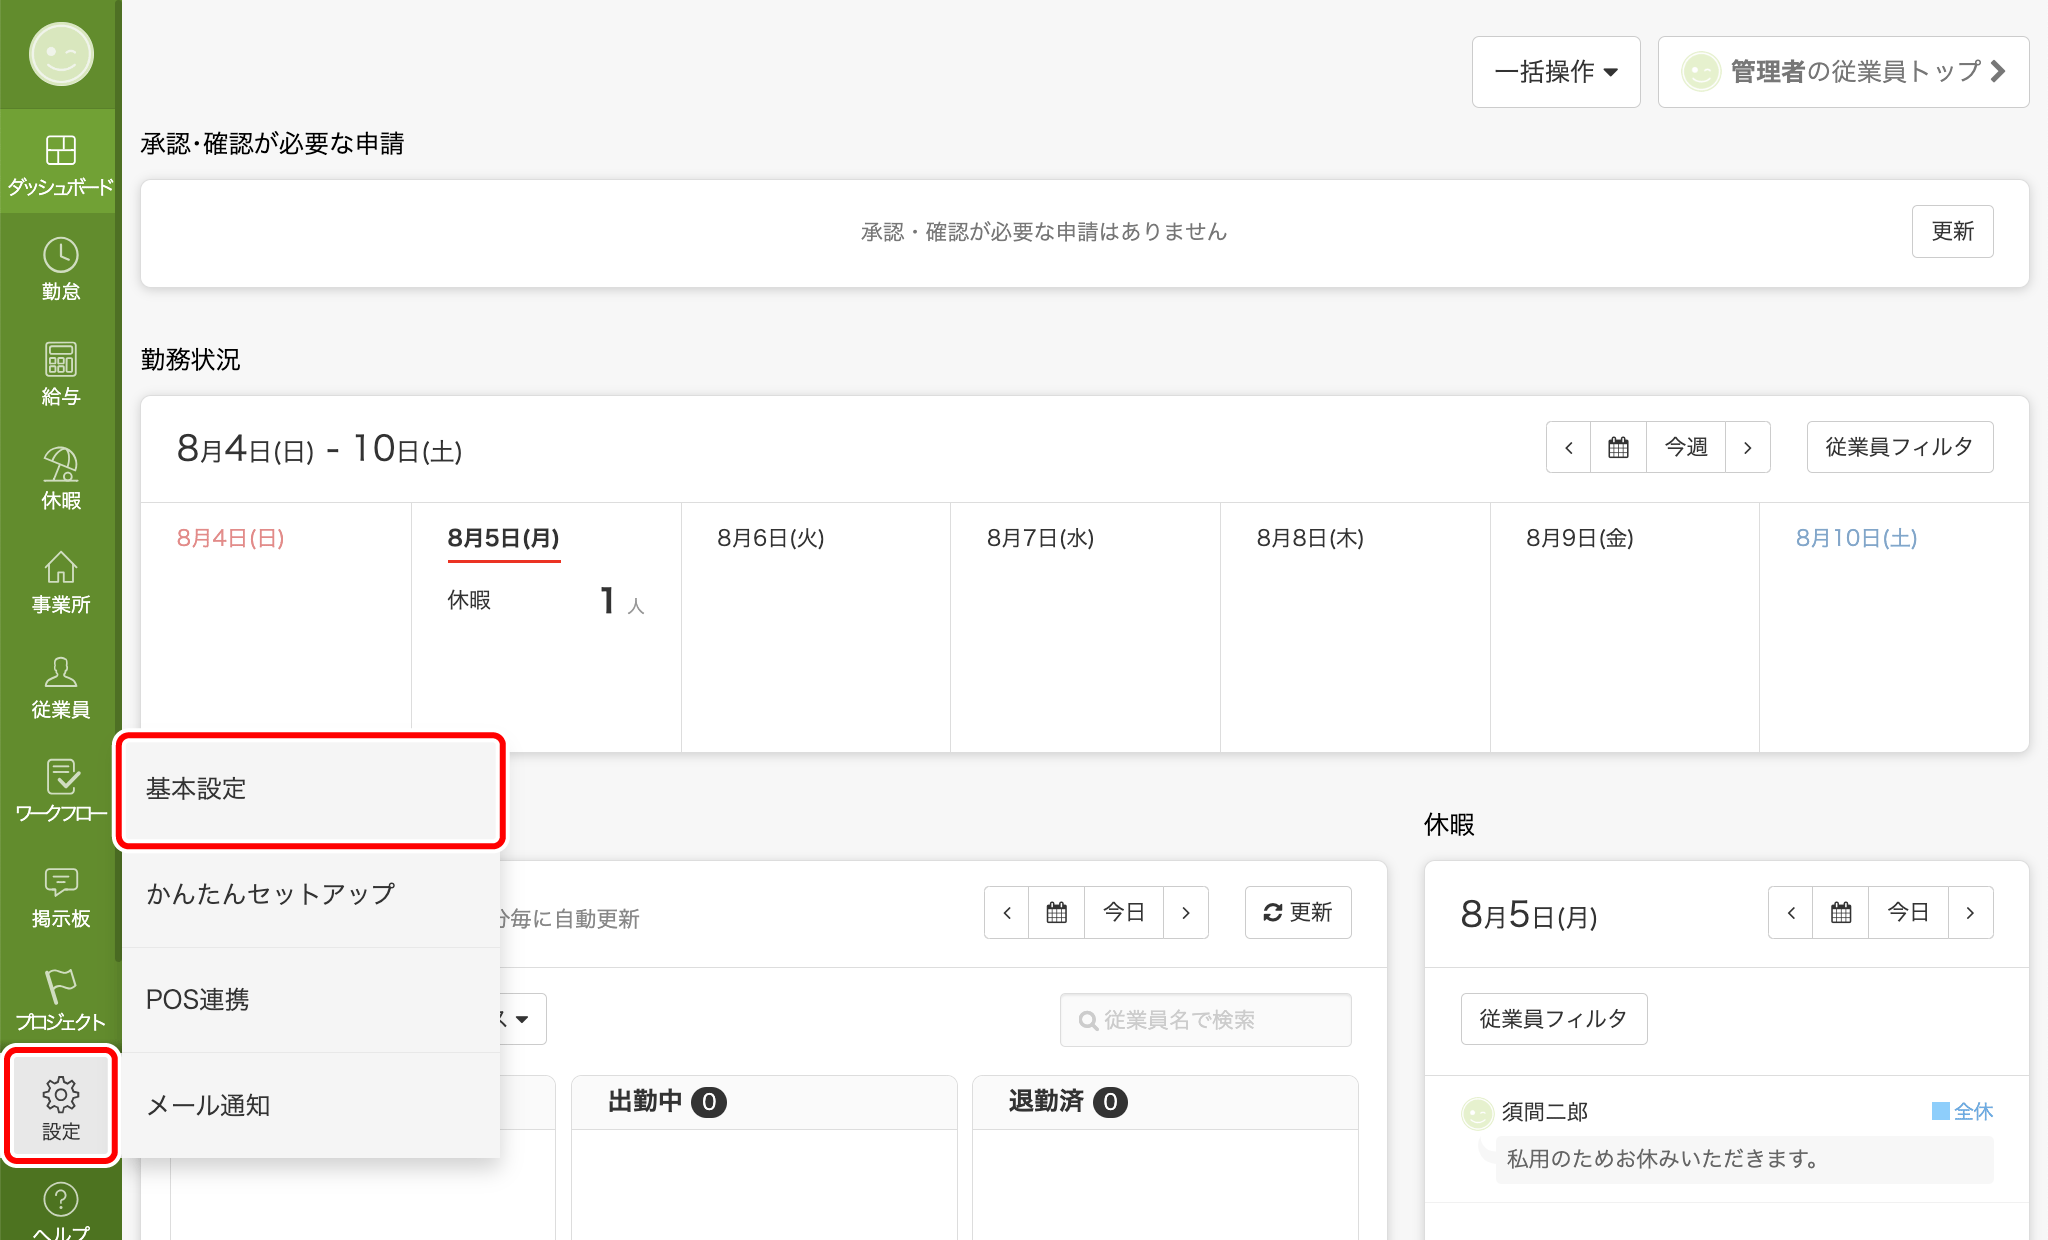Viewport: 2048px width, 1240px height.
Task: Click the next week chevron arrow
Action: tap(1747, 447)
